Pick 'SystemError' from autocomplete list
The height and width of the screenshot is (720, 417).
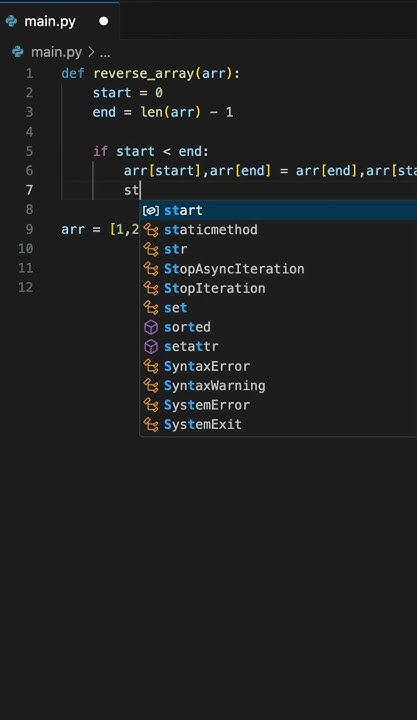tap(278, 405)
